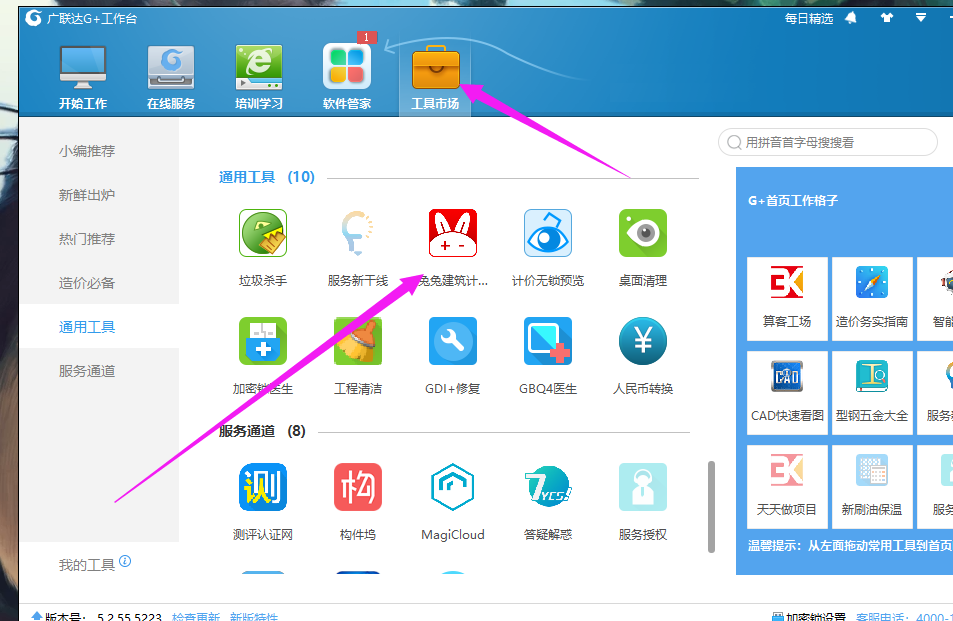The height and width of the screenshot is (621, 953).
Task: Click the 检查更新 link
Action: pos(196,616)
